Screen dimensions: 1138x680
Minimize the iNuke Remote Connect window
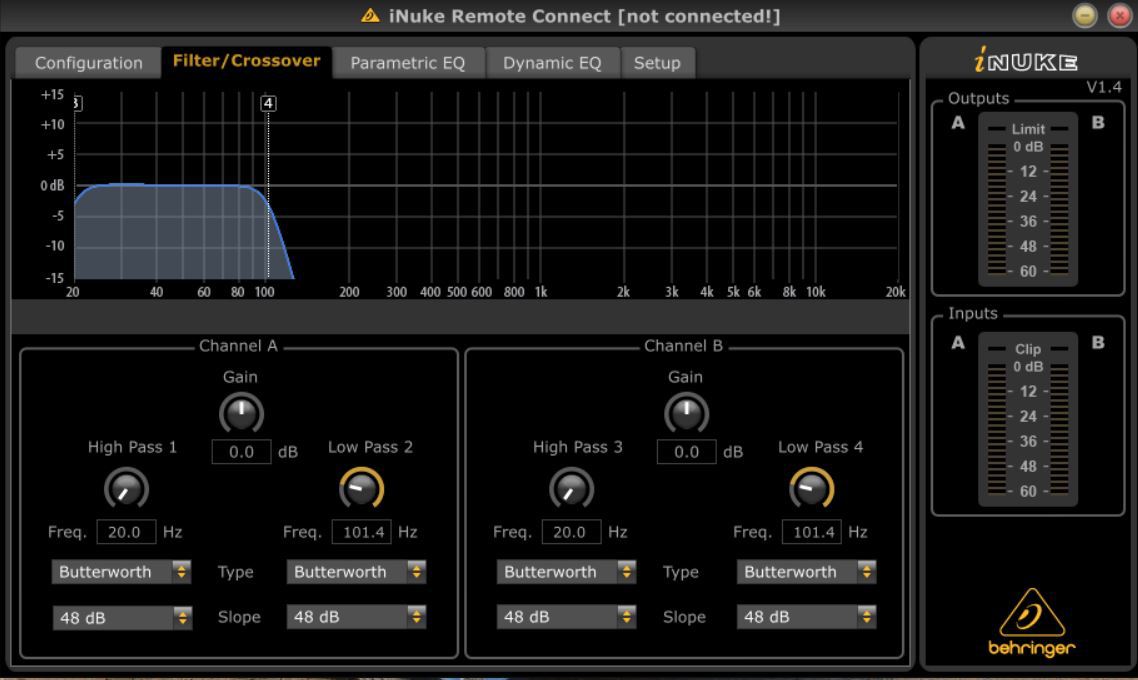[1085, 15]
